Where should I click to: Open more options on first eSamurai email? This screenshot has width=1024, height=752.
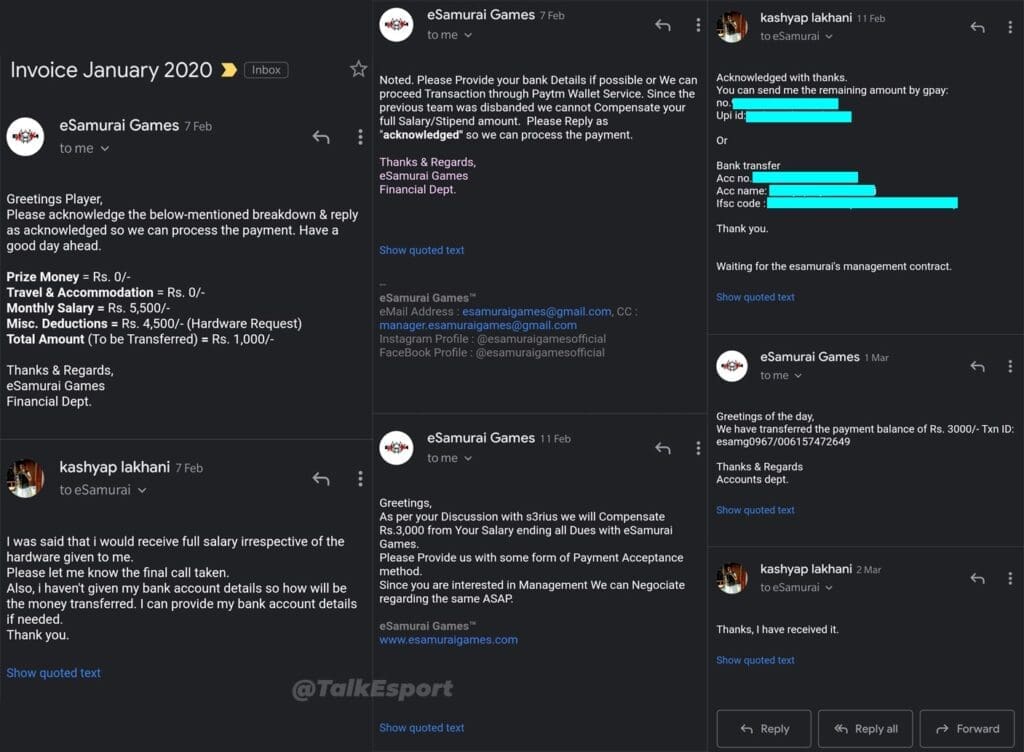[x=360, y=137]
